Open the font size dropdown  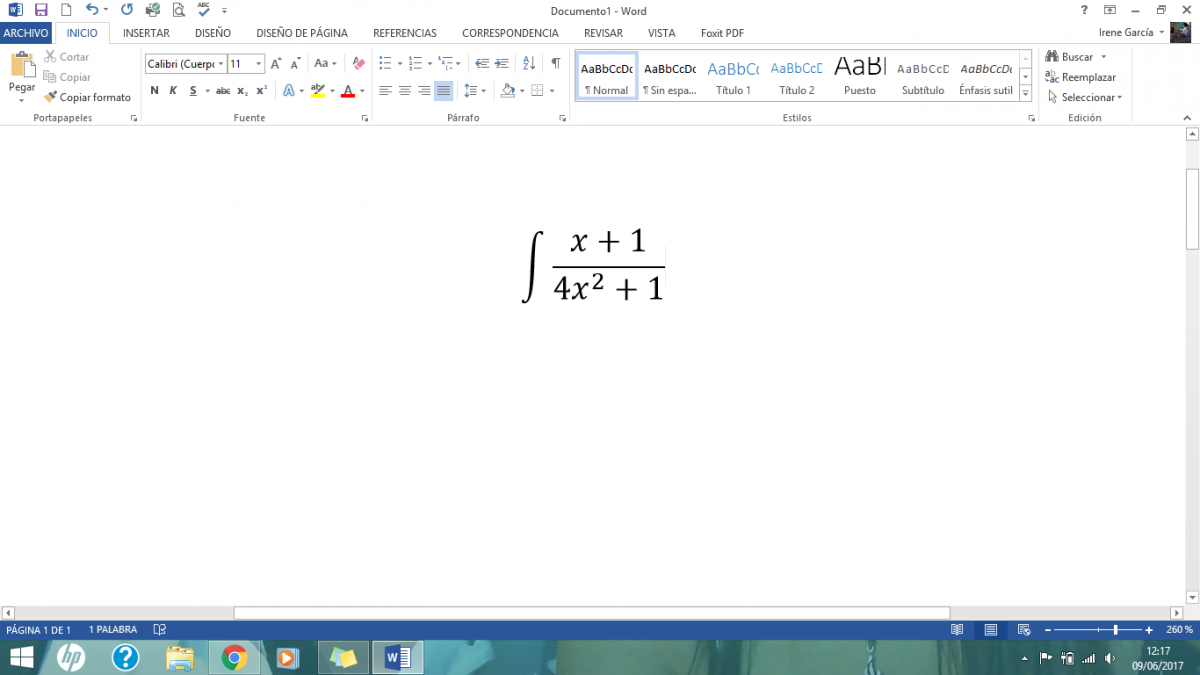259,64
